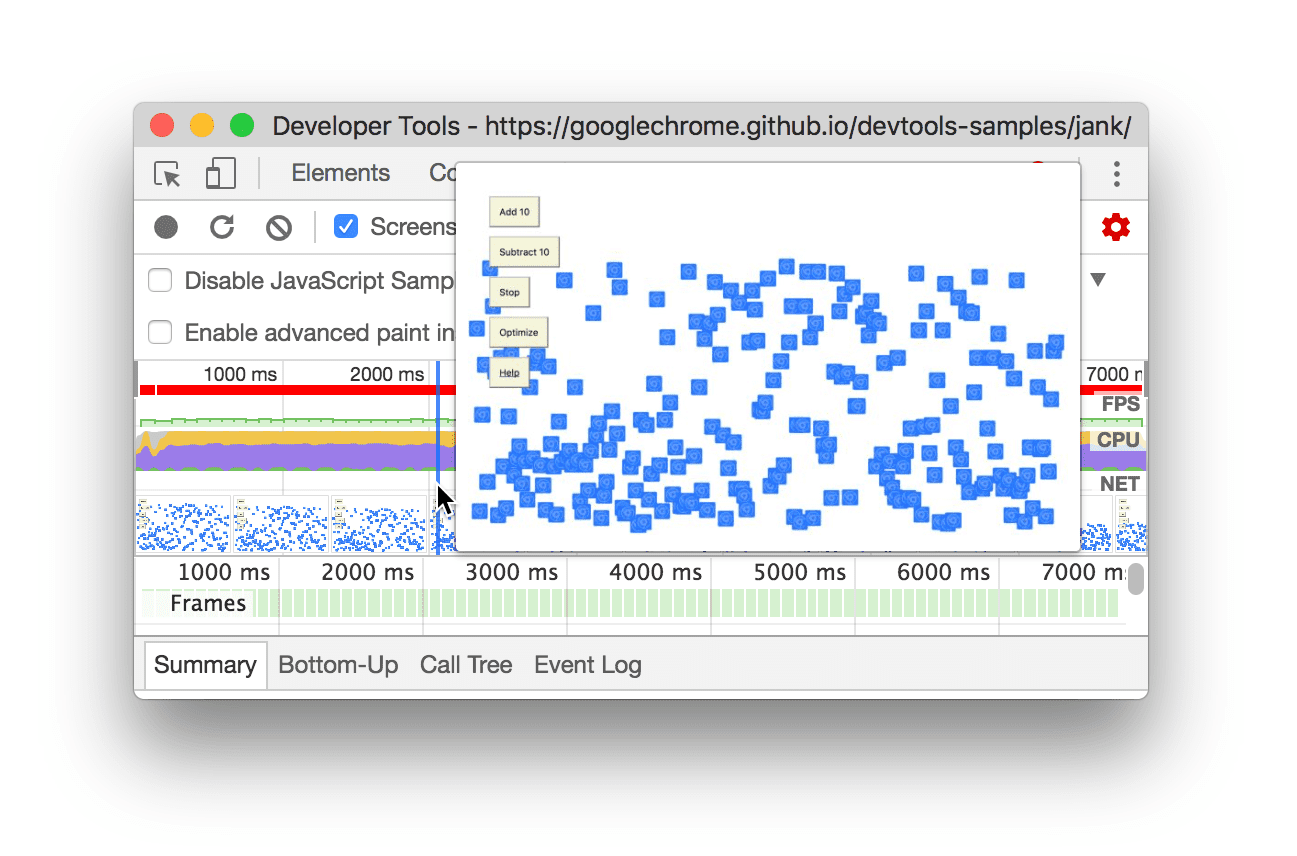The width and height of the screenshot is (1297, 856).
Task: Check Enable advanced paint instrumentation
Action: pos(160,332)
